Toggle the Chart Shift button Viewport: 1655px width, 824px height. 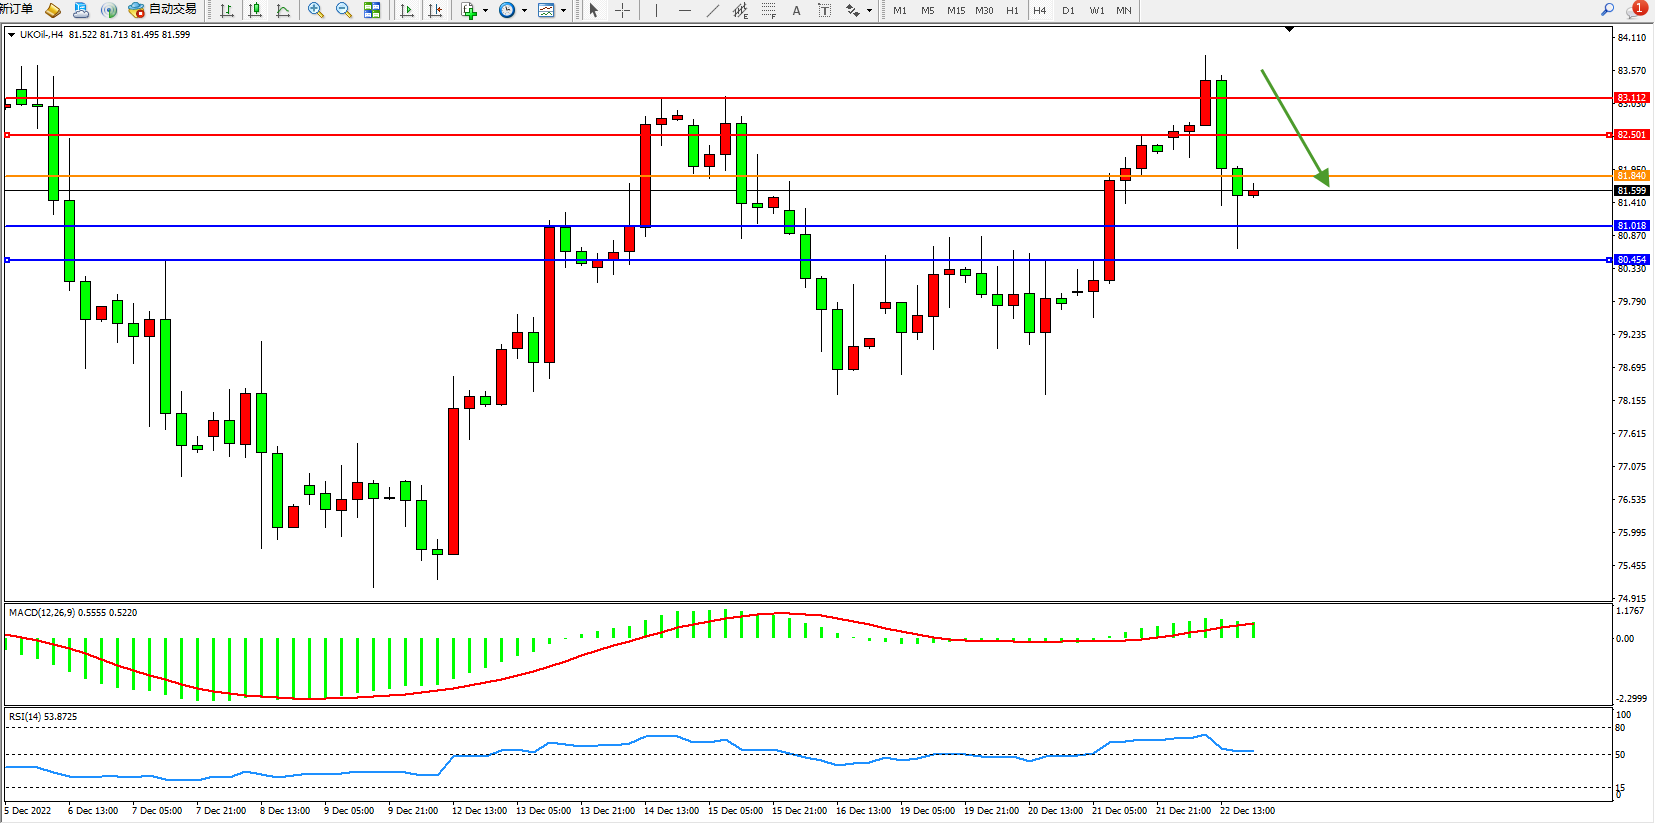point(435,10)
